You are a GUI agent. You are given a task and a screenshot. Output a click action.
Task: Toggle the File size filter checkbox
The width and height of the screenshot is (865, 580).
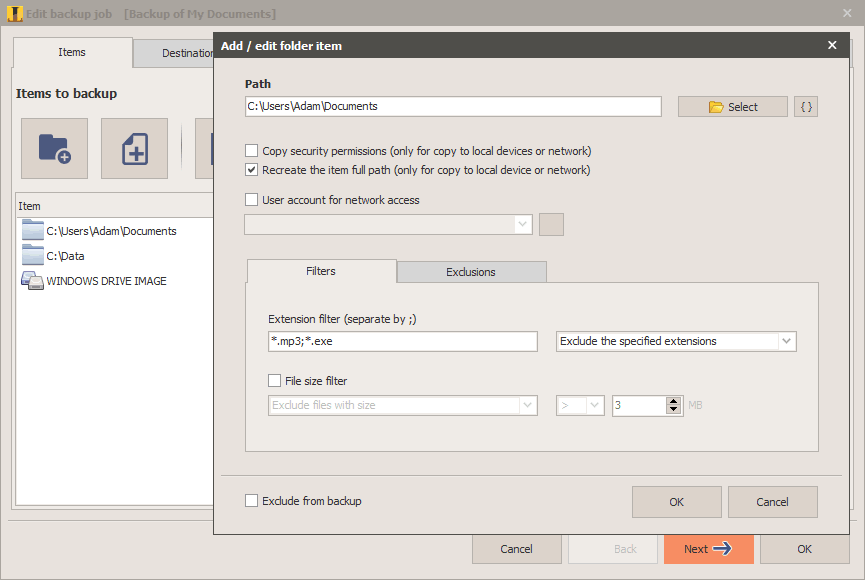point(275,381)
